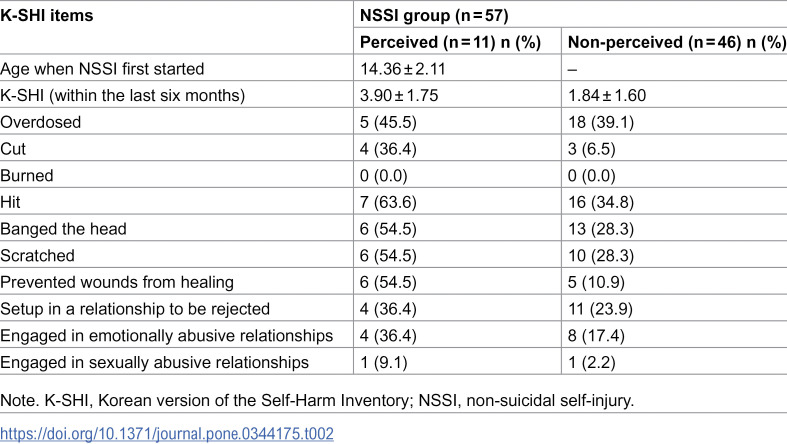Select the Burned row label
787x444 pixels.
(27, 176)
